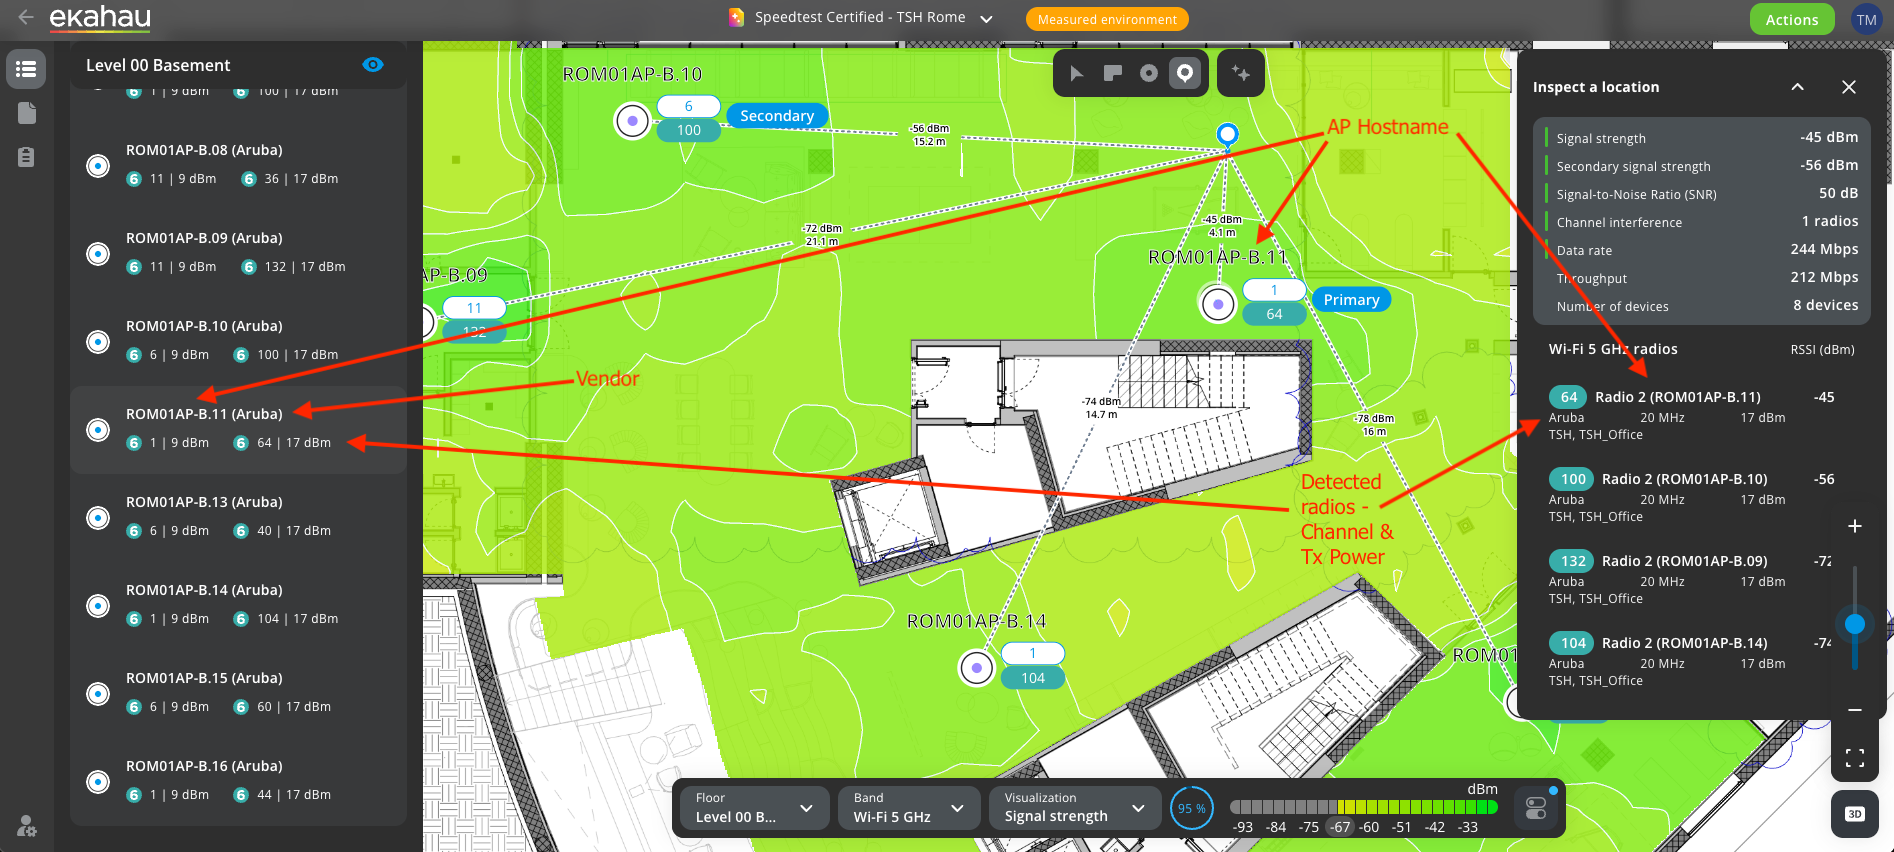Click the ROM01AP-B.14 access point marker on map
This screenshot has width=1894, height=852.
point(976,667)
